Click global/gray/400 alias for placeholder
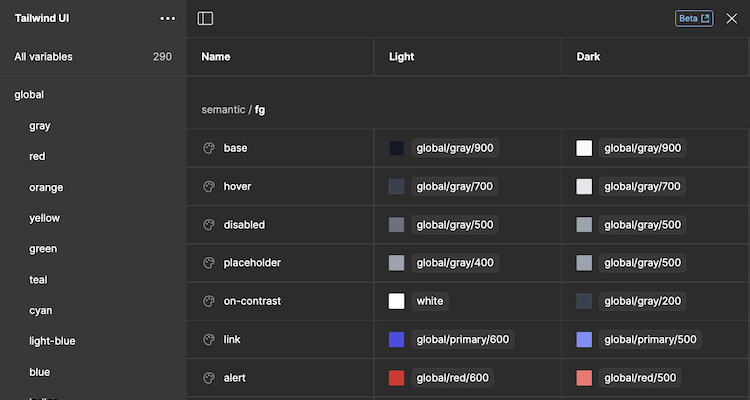The image size is (750, 400). click(x=455, y=263)
